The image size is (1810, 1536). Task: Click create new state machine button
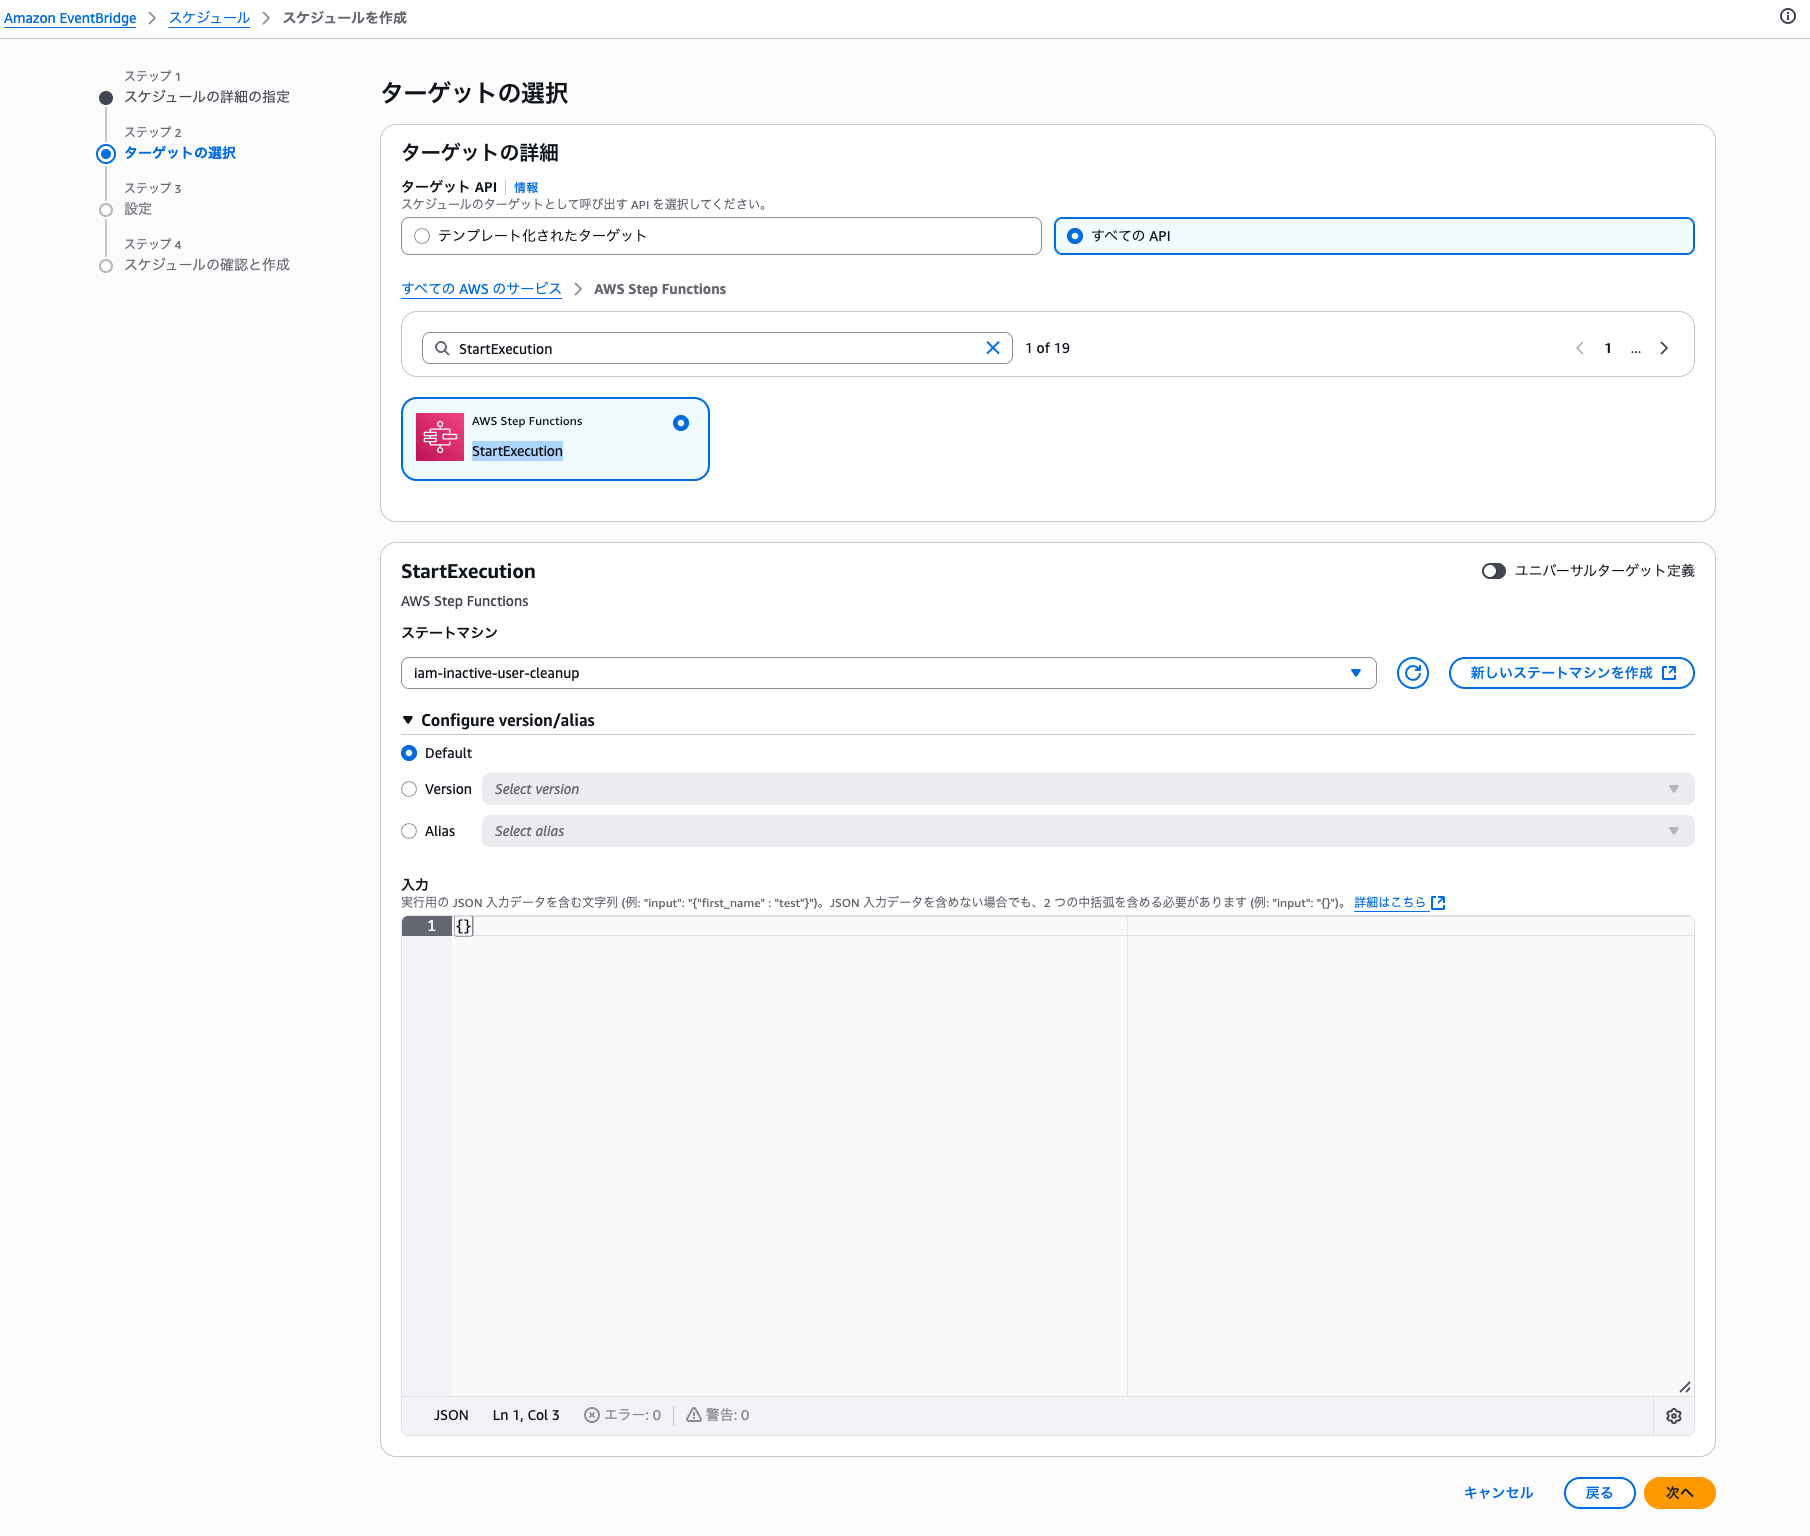1572,673
